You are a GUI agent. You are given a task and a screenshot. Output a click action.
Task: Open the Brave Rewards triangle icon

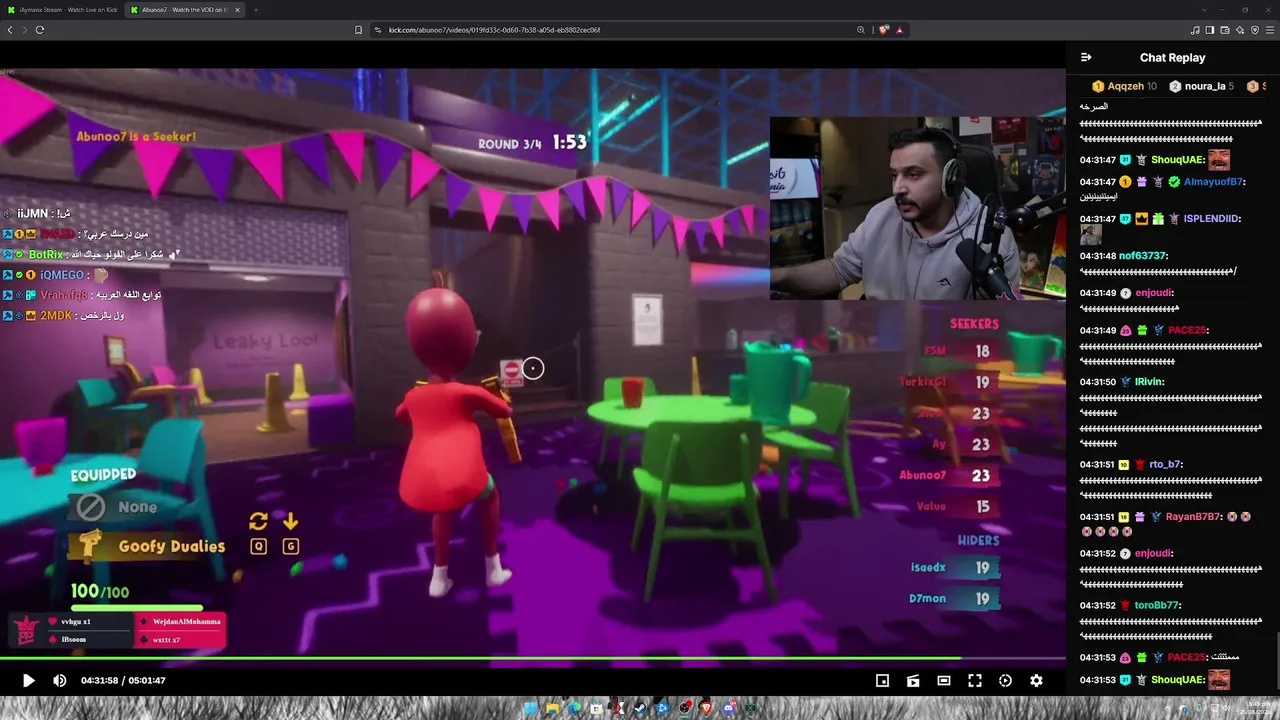899,30
